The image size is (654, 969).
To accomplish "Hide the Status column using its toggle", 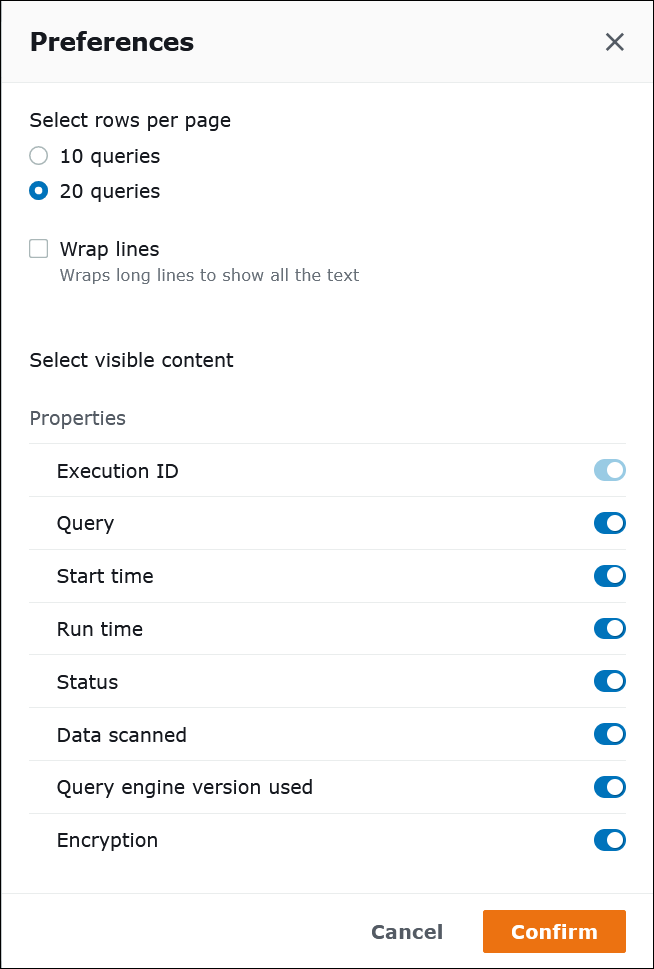I will [x=610, y=681].
